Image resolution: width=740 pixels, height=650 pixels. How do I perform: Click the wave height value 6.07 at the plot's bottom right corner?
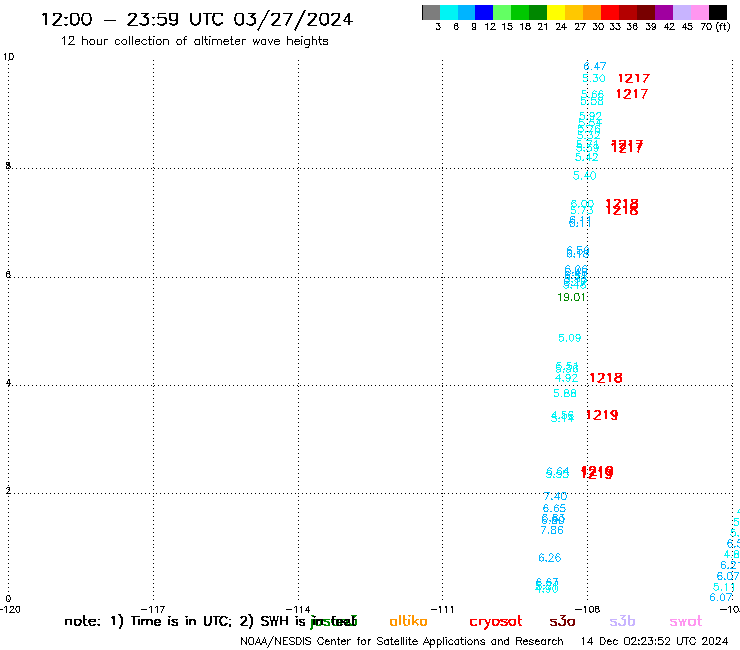(721, 598)
